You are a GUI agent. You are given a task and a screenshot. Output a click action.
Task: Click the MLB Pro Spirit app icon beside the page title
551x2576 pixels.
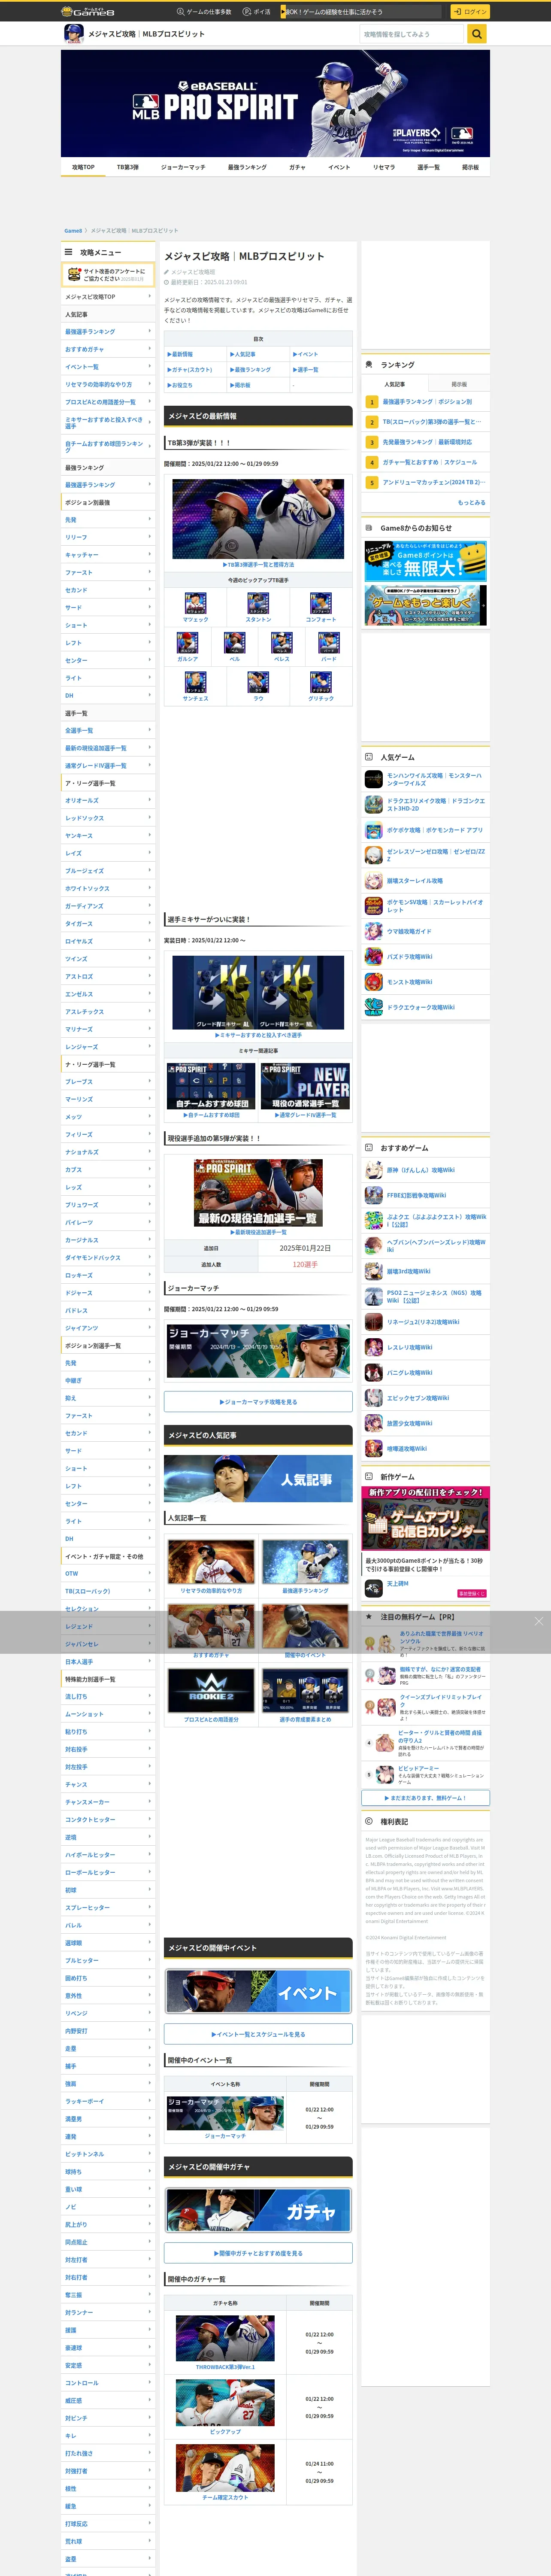coord(74,34)
